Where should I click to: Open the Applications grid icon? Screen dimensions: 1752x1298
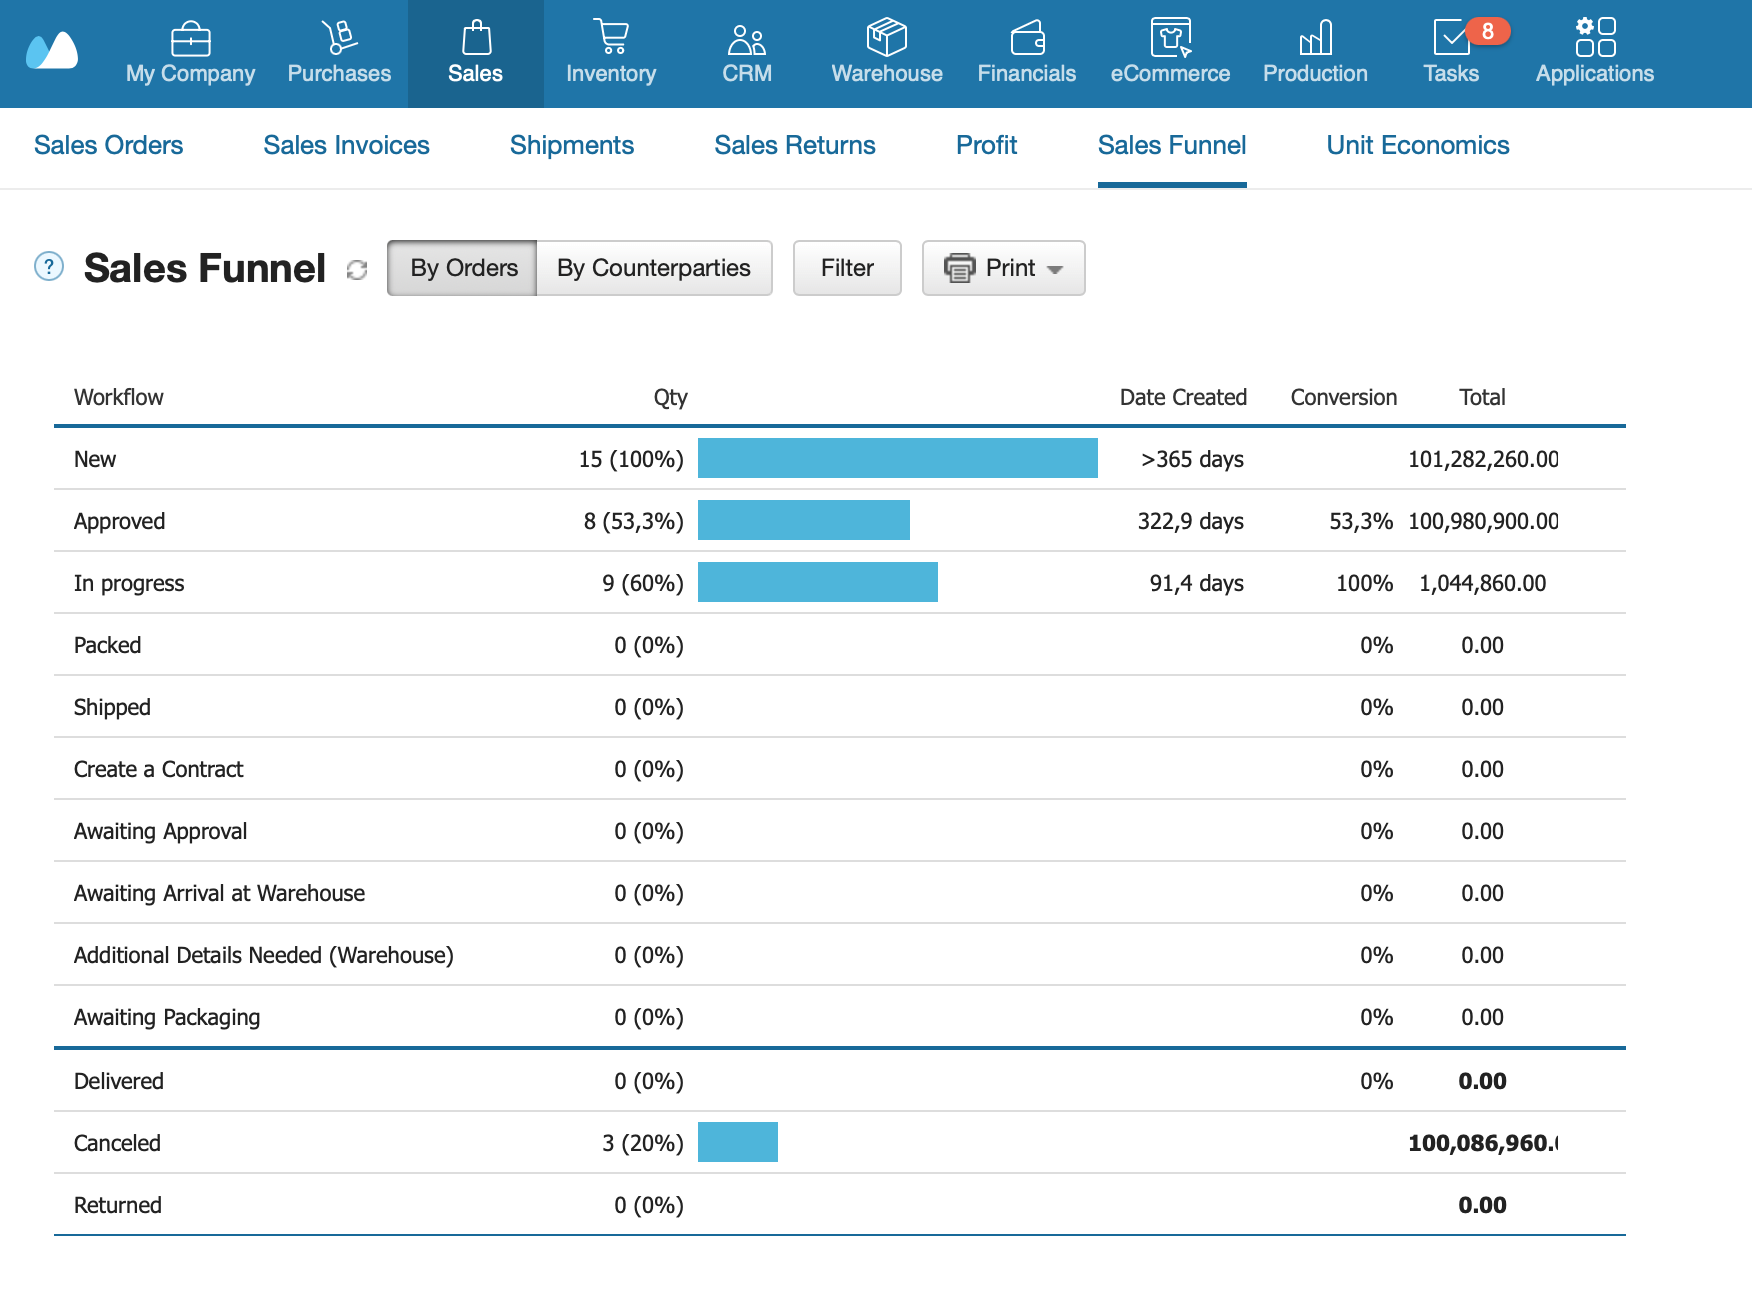(x=1595, y=37)
